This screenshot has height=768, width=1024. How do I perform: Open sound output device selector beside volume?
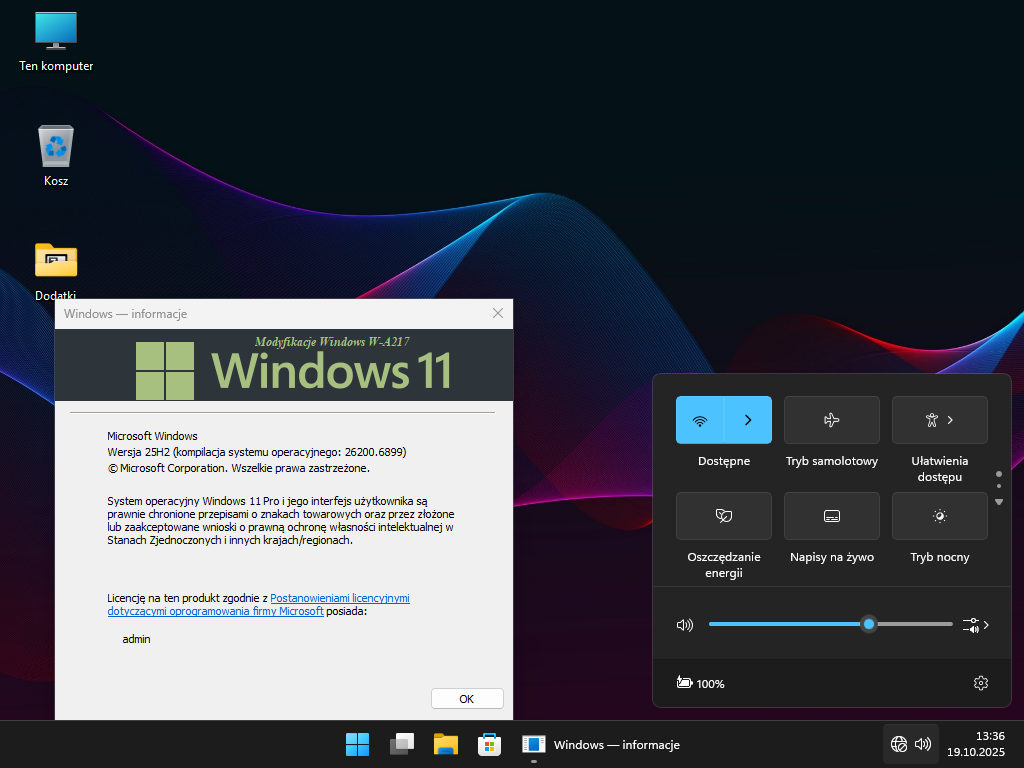[x=976, y=625]
